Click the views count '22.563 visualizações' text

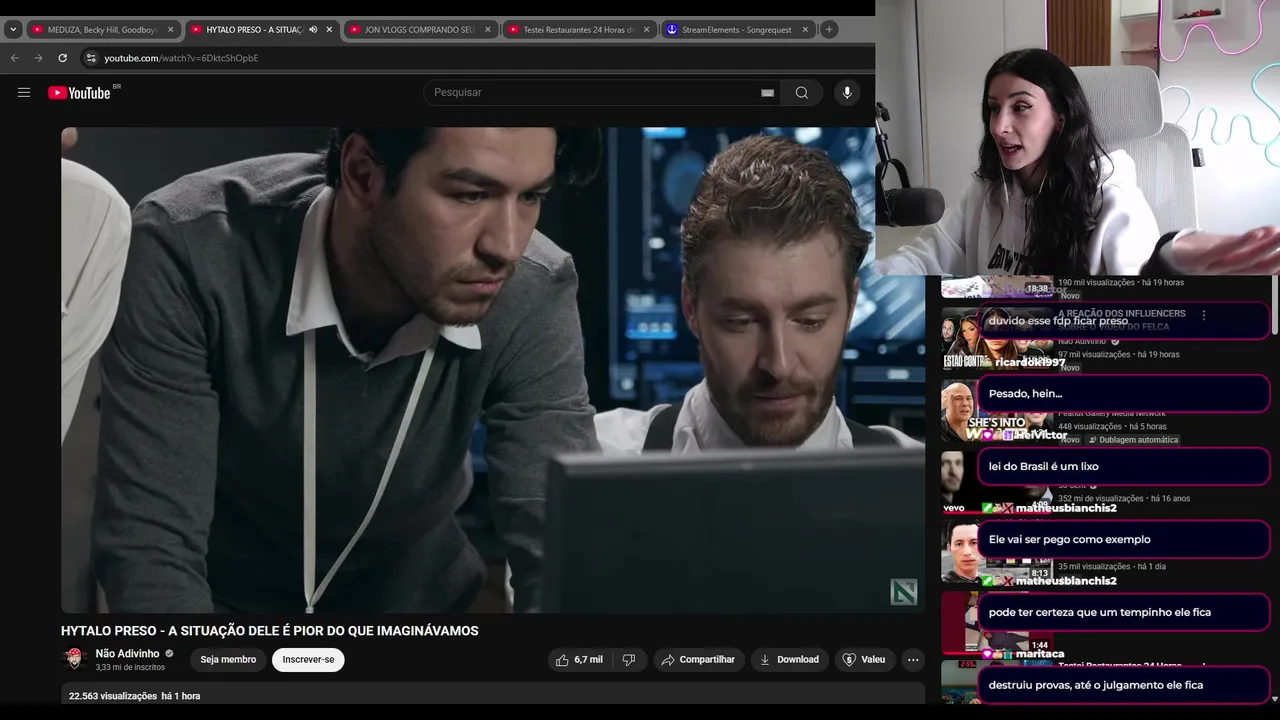[113, 696]
